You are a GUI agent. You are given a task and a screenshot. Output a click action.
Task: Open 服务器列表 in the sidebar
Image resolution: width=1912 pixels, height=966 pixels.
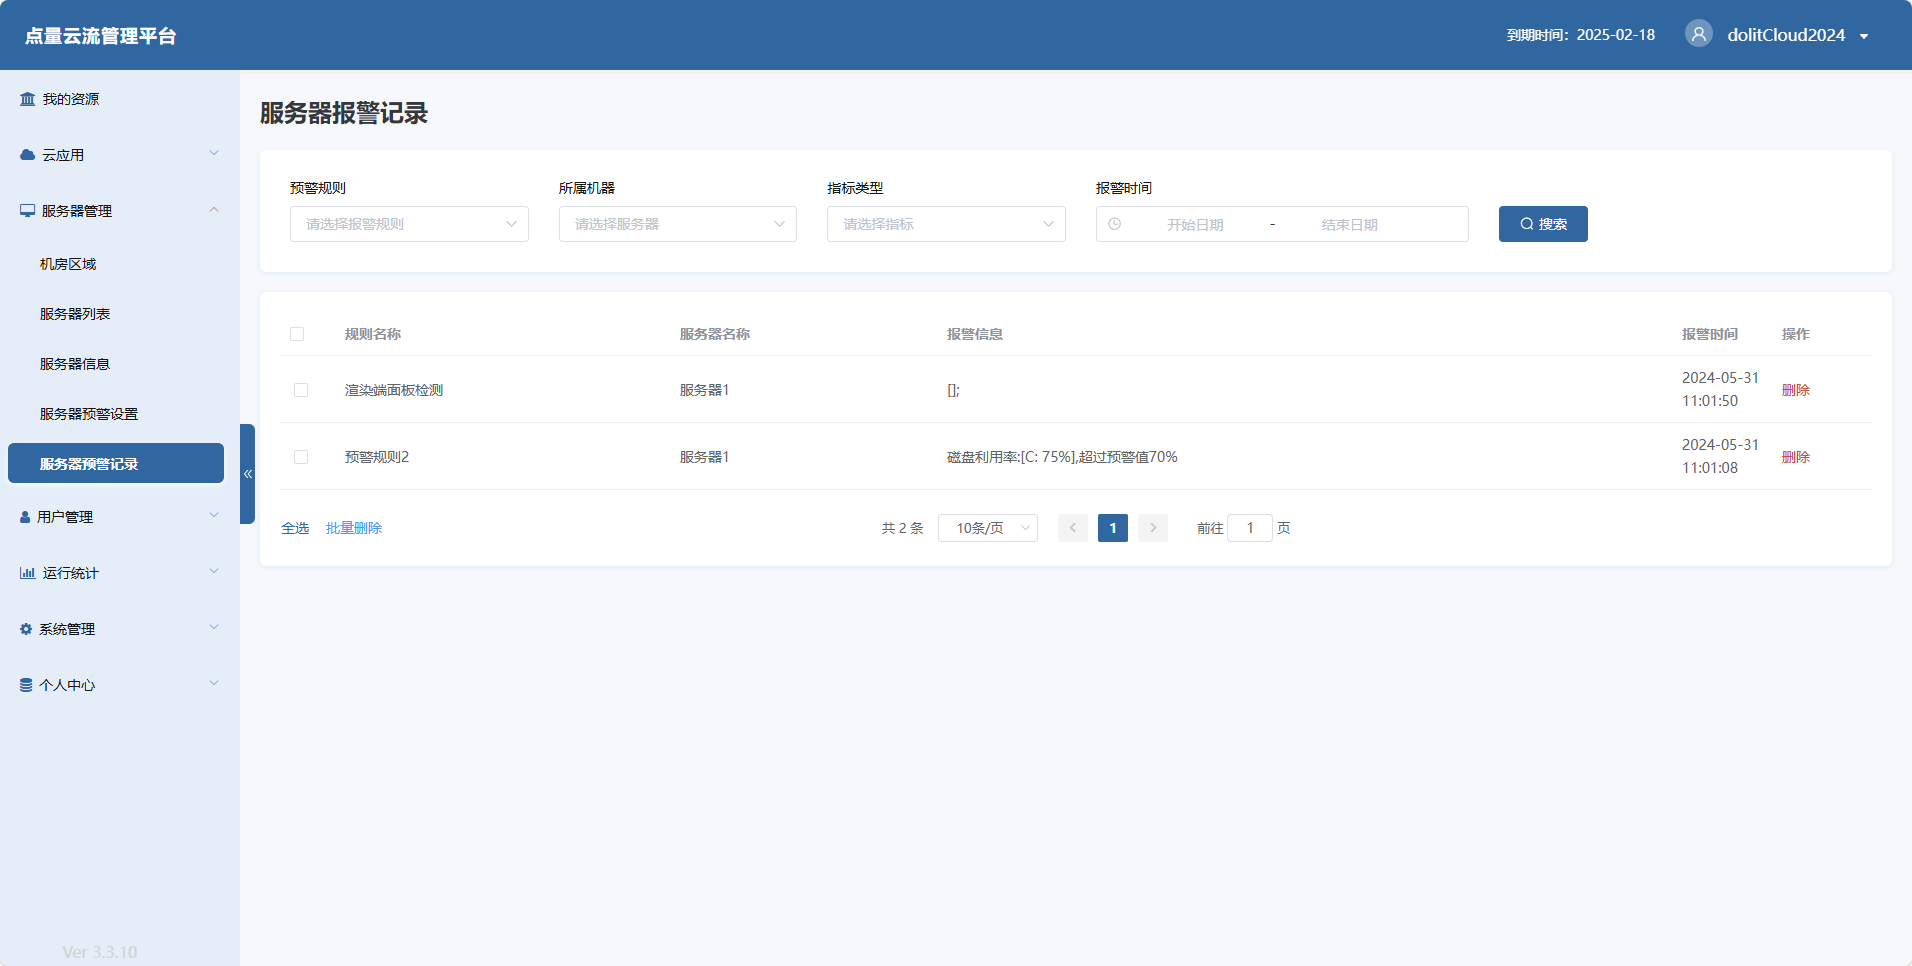click(75, 314)
